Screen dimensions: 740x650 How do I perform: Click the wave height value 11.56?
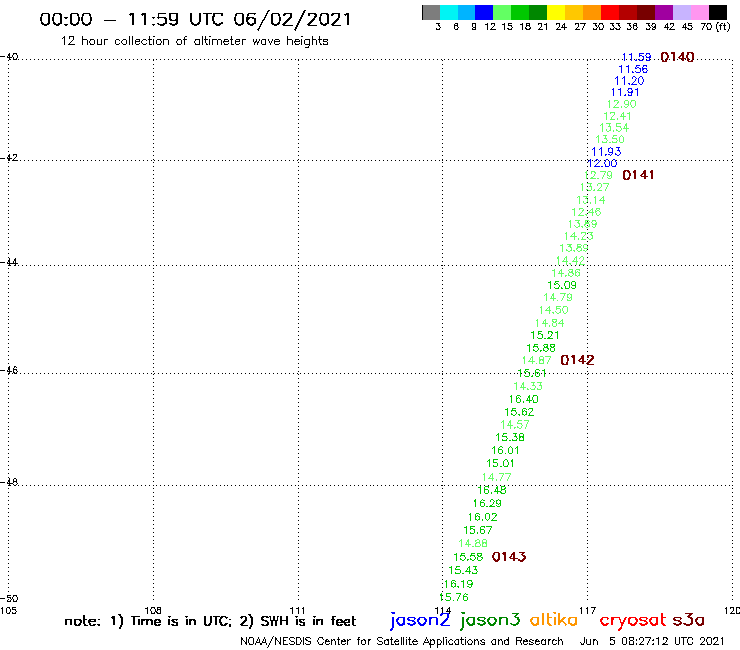(633, 69)
